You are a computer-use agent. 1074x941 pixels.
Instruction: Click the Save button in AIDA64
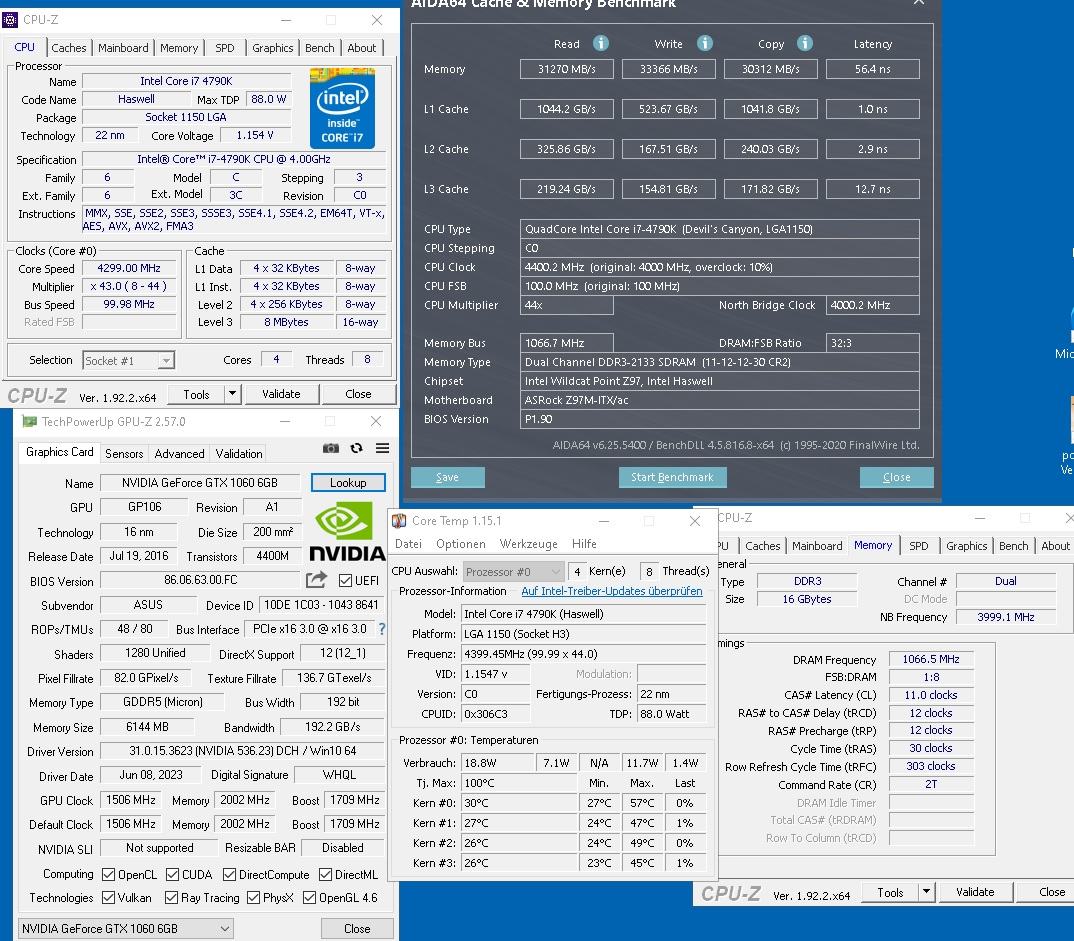pos(447,477)
